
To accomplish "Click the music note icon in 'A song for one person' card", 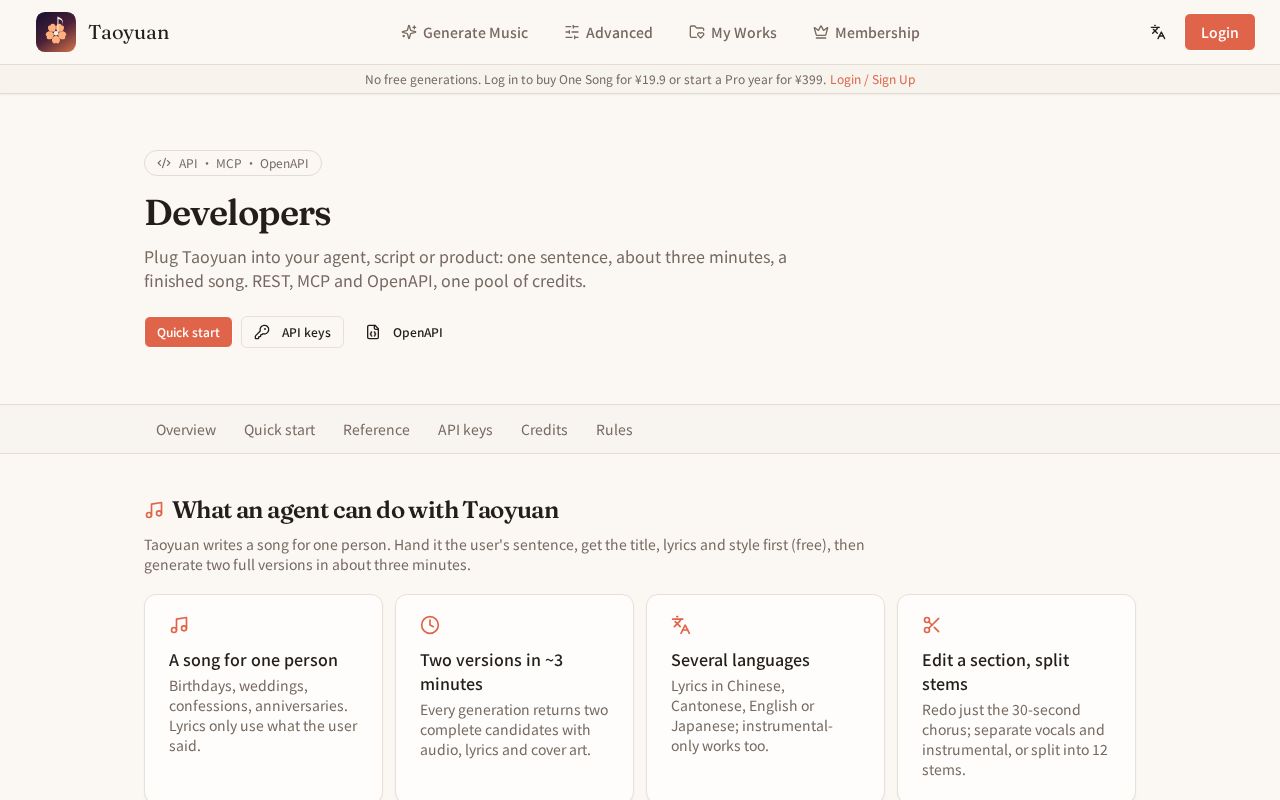I will [179, 625].
